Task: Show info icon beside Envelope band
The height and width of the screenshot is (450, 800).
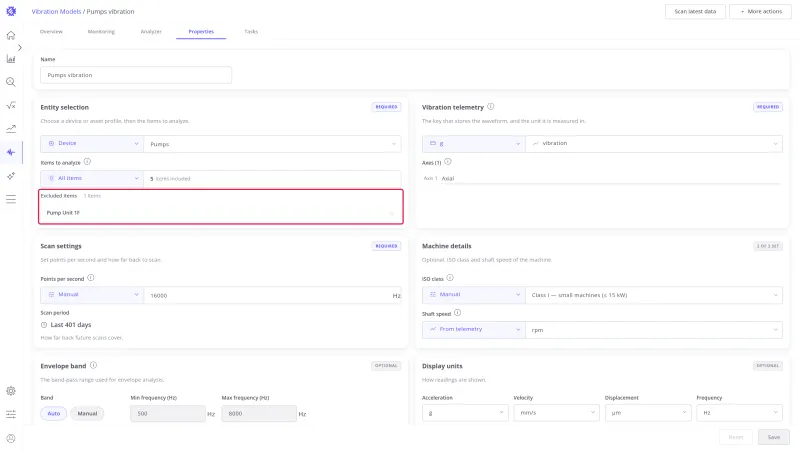Action: pos(93,365)
